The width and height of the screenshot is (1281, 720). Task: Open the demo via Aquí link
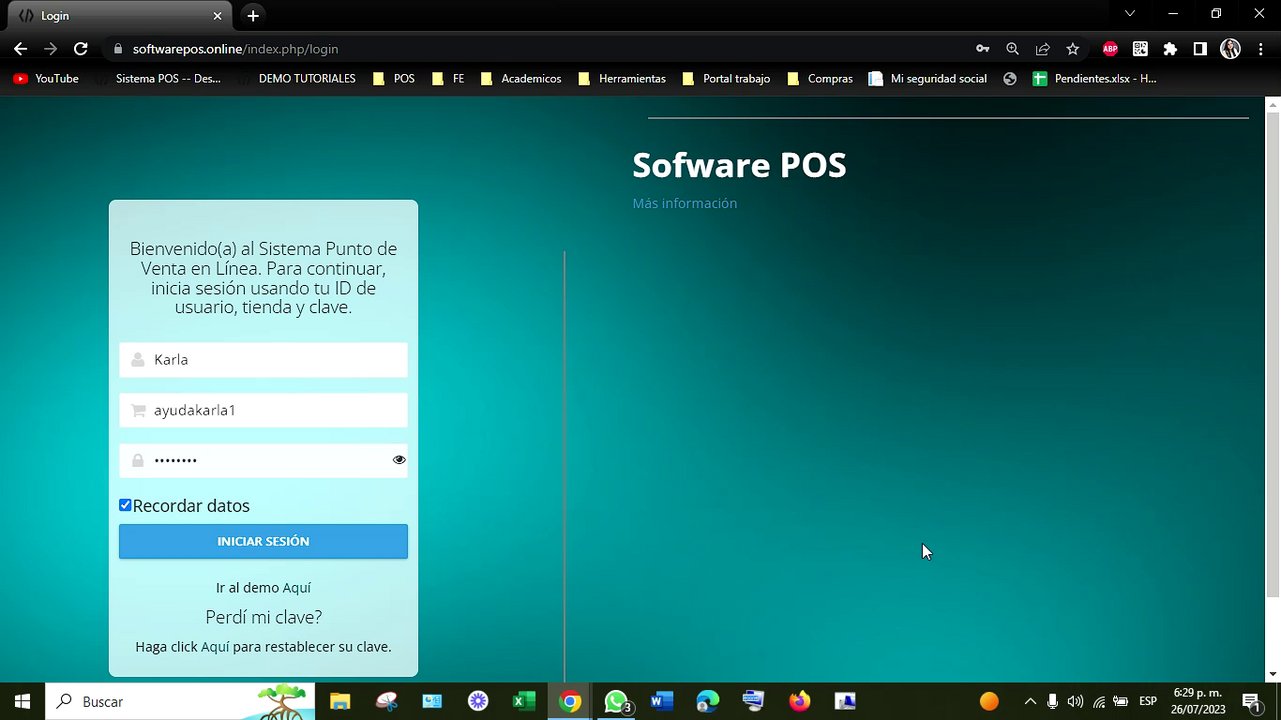[297, 588]
